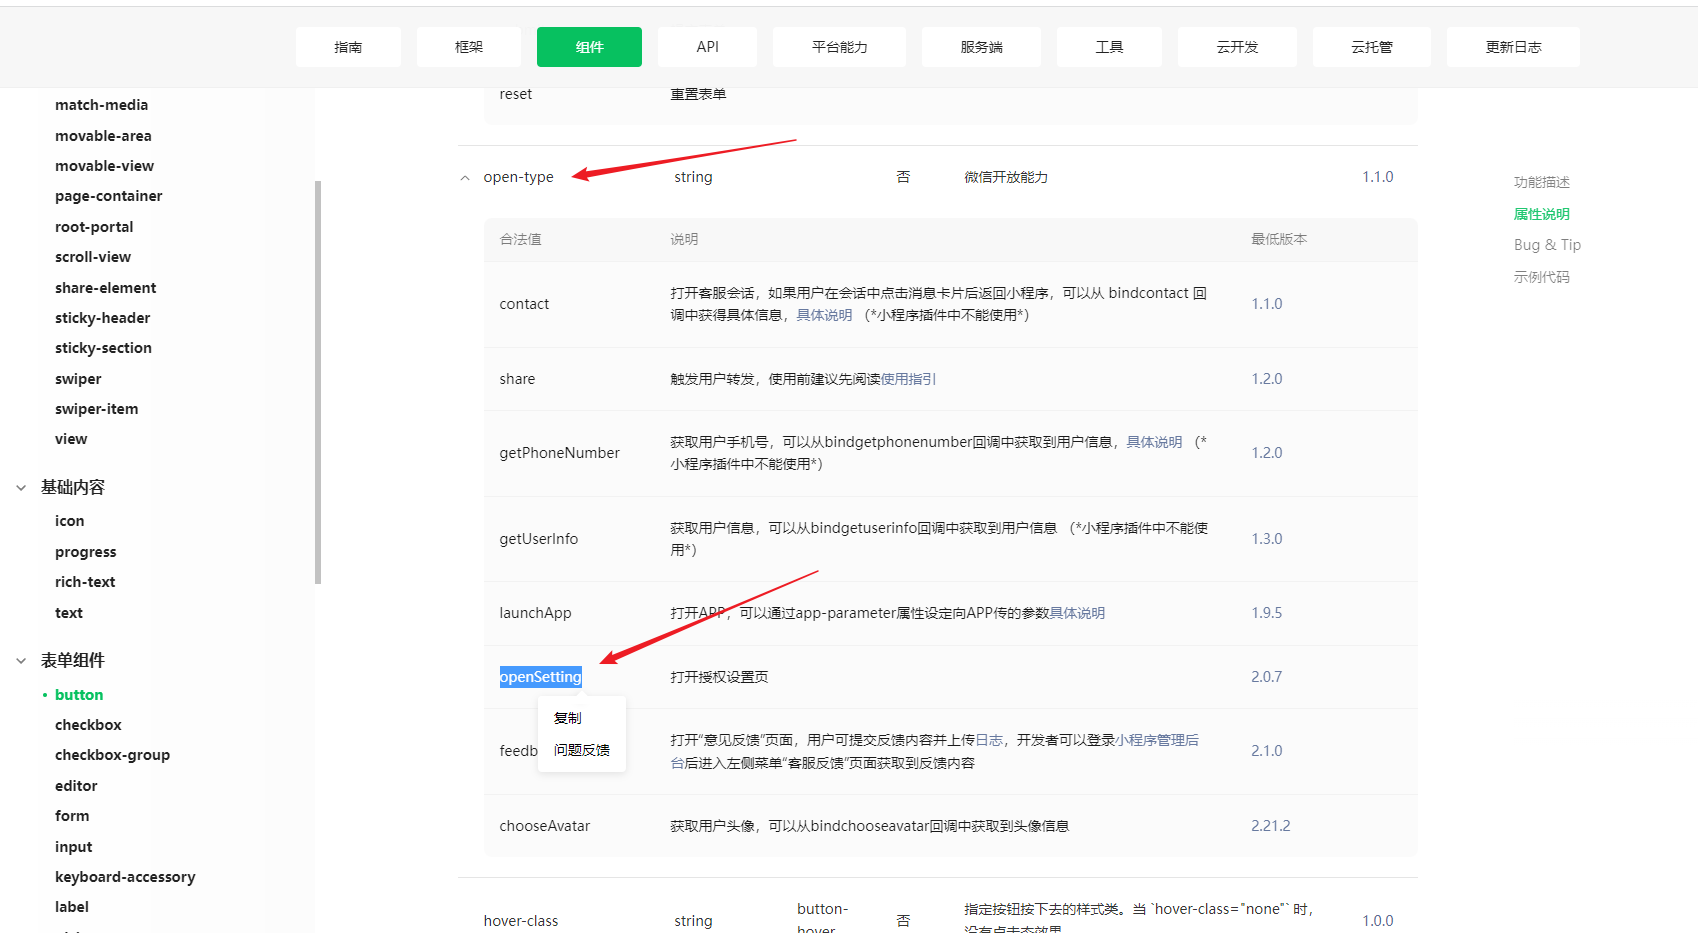Screen dimensions: 1698x933
Task: Click the hover-class property name
Action: [521, 921]
